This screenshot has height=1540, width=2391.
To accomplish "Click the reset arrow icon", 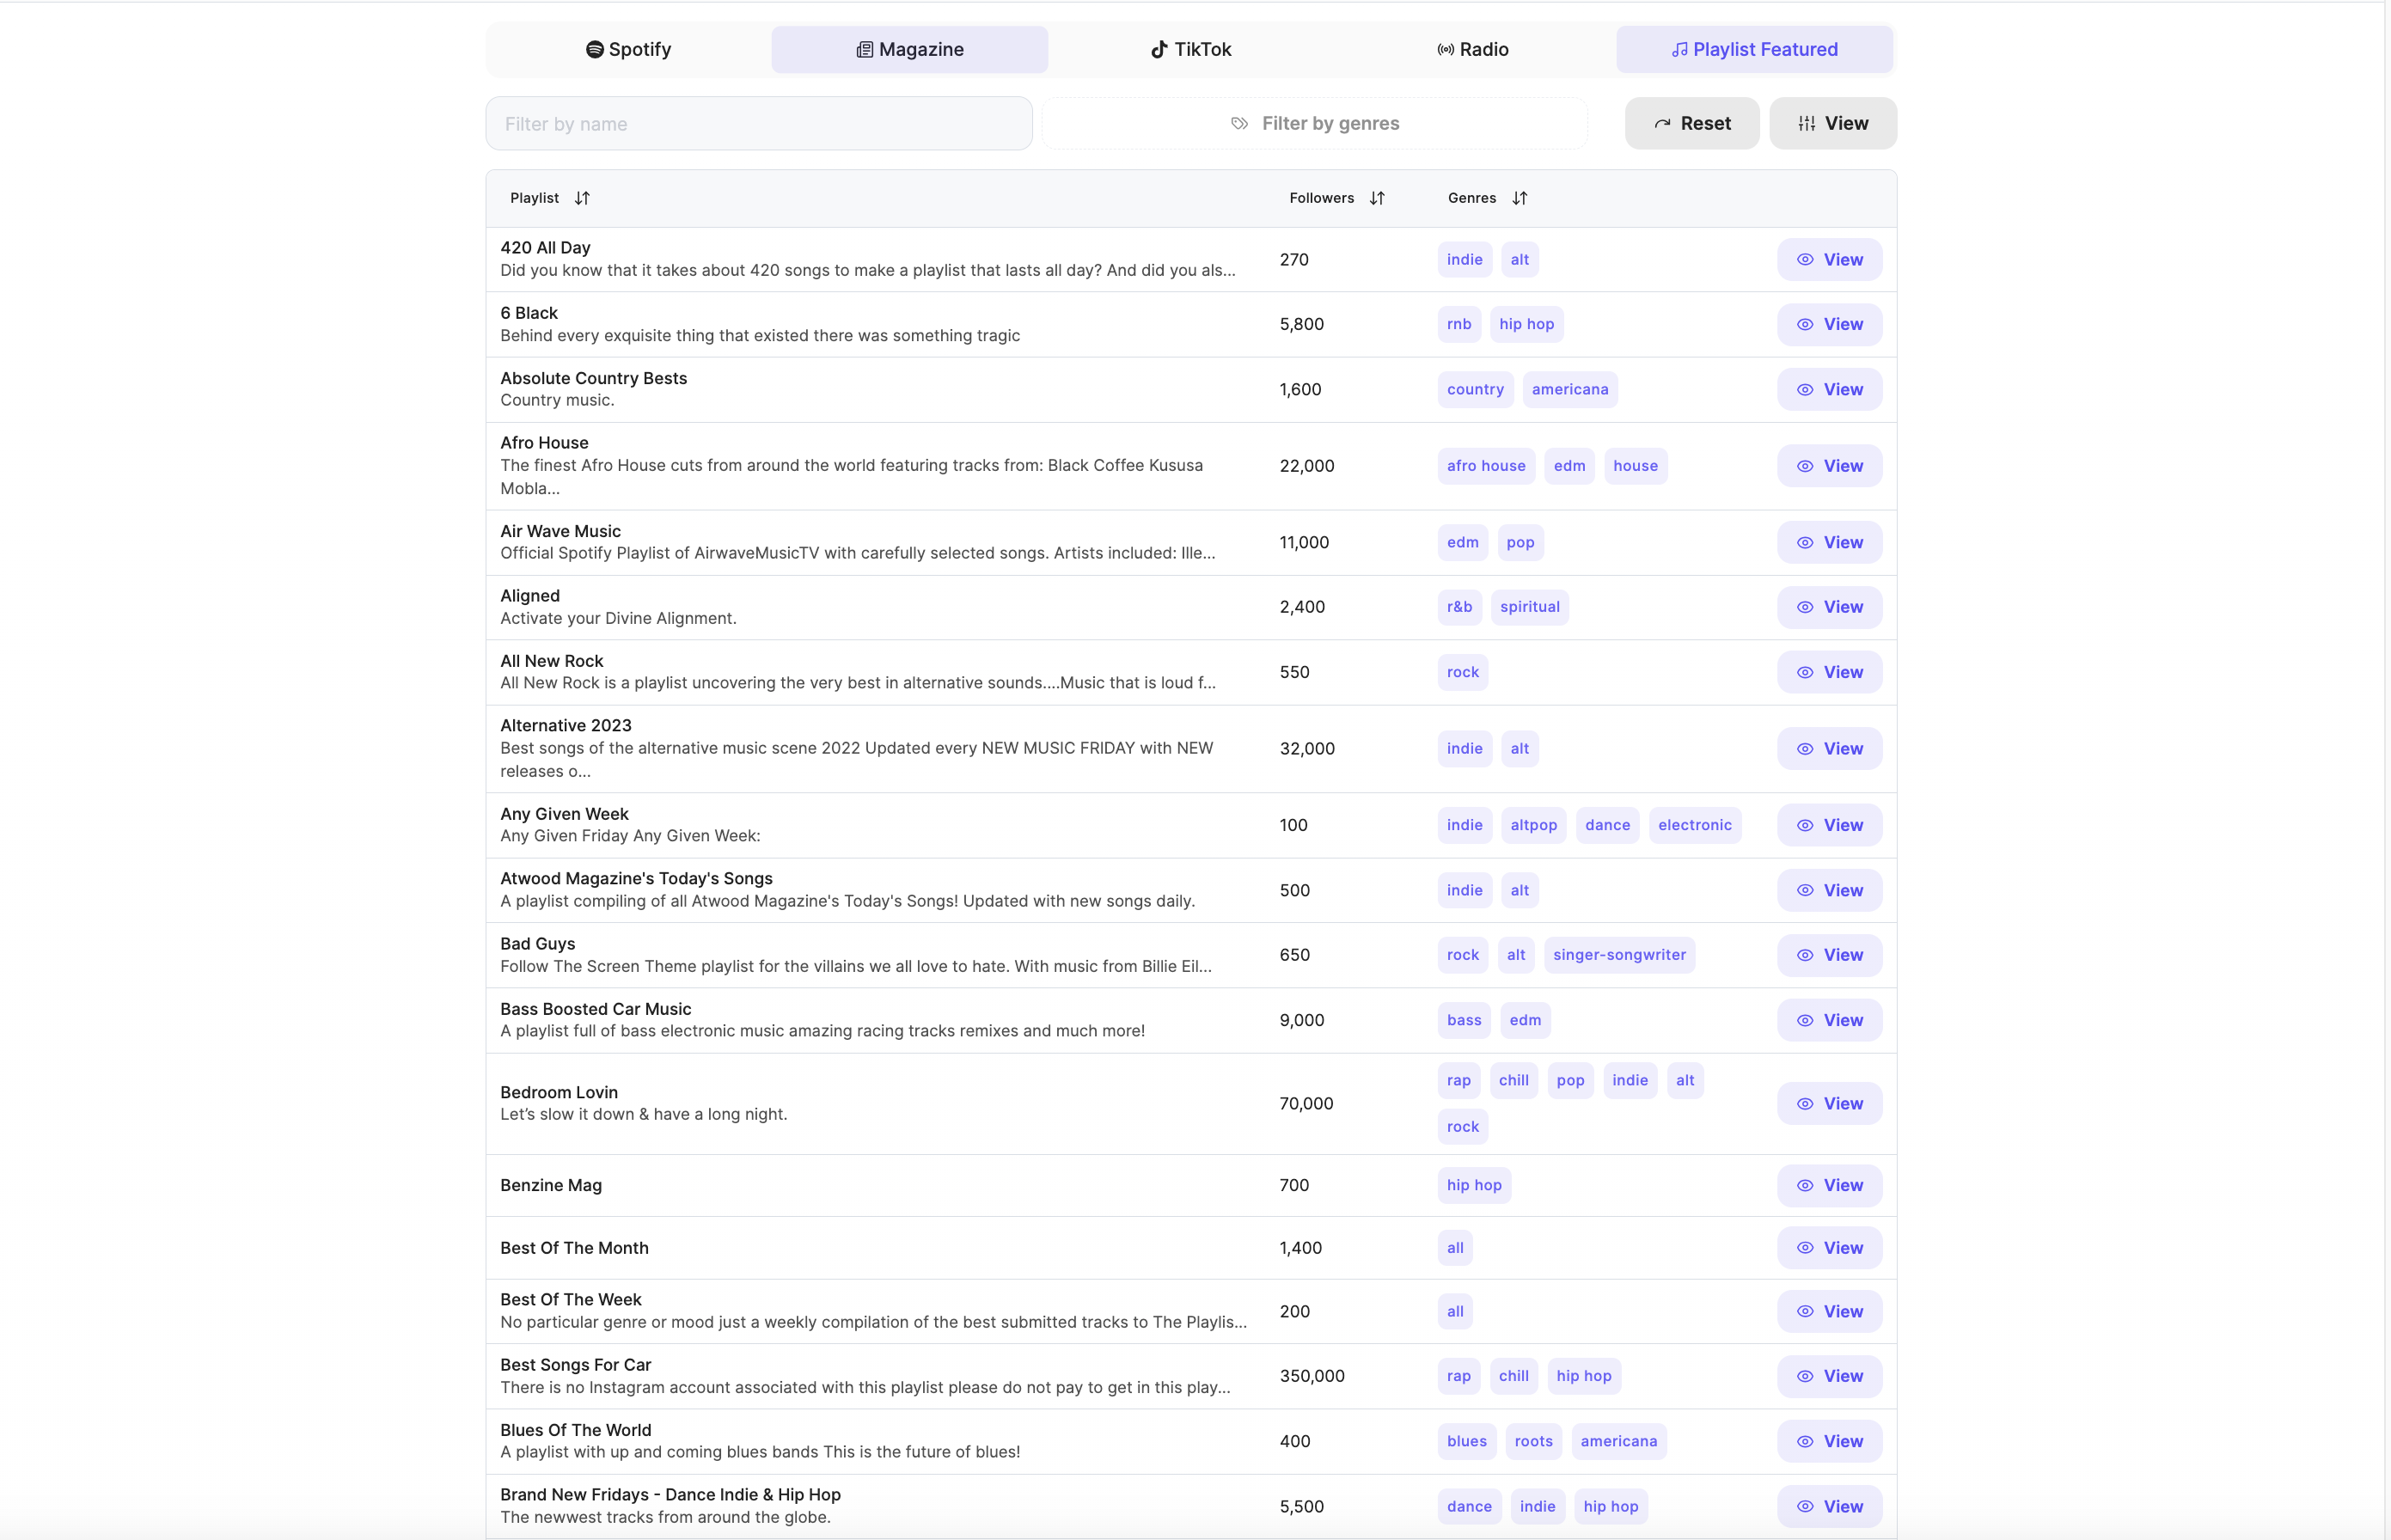I will [x=1662, y=124].
